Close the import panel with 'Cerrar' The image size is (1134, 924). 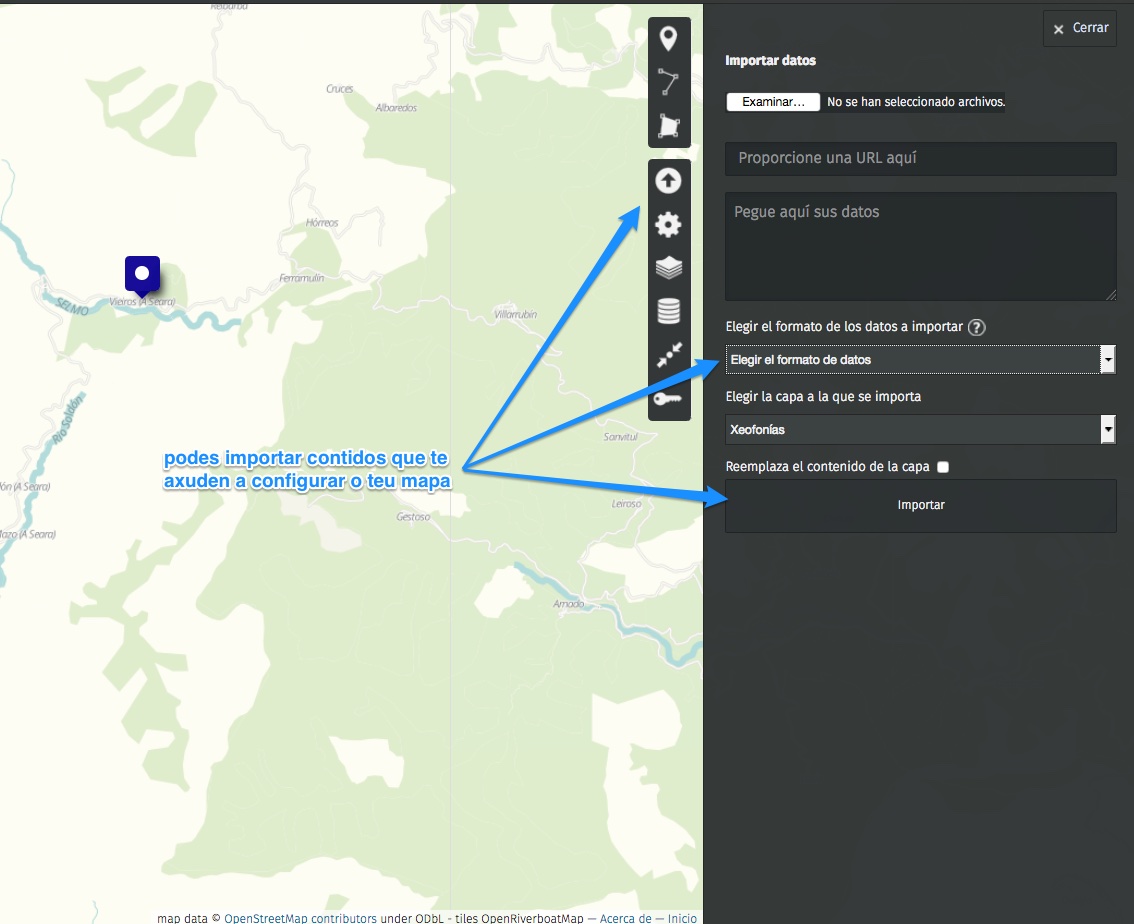pos(1080,28)
